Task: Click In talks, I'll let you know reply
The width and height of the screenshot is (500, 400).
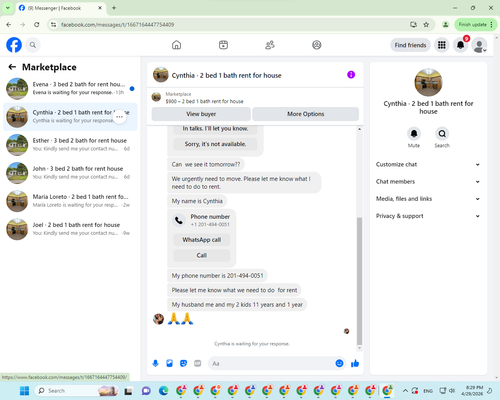Action: [x=215, y=129]
